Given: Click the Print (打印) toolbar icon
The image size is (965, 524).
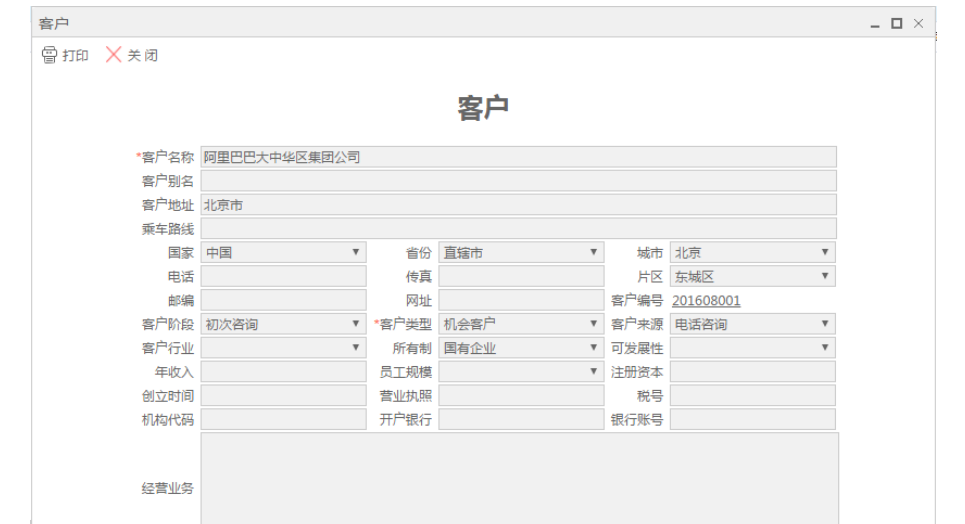Looking at the screenshot, I should (x=48, y=55).
